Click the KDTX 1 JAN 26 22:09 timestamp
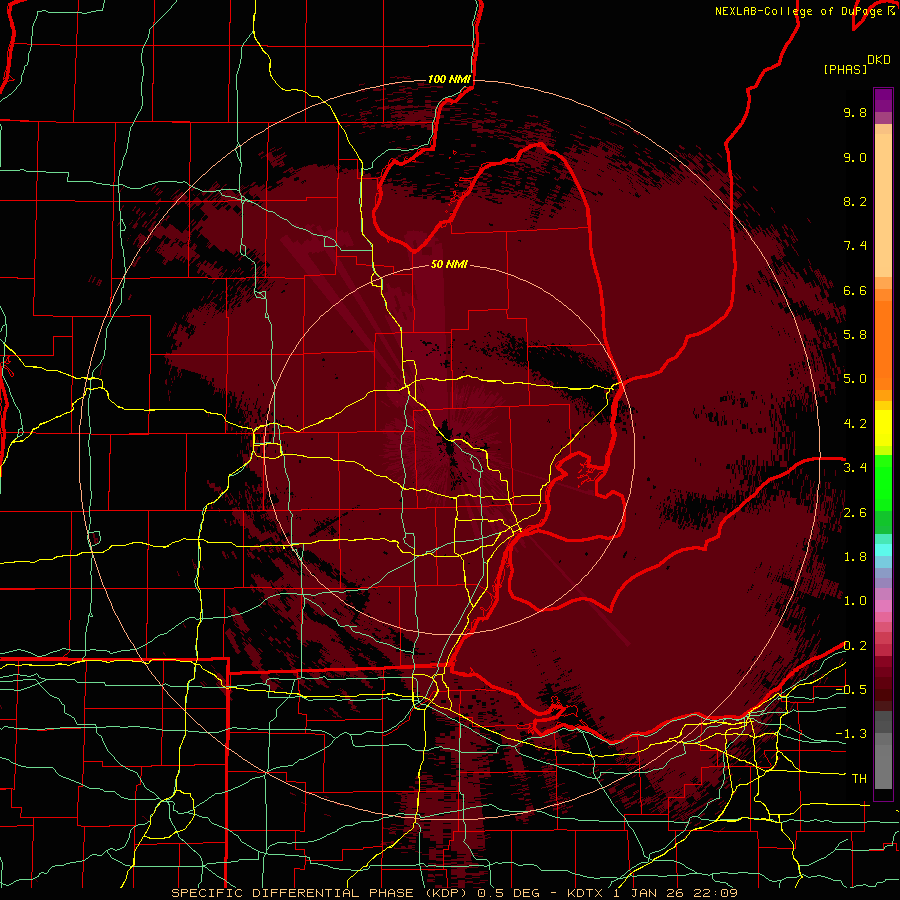The image size is (900, 900). [652, 893]
